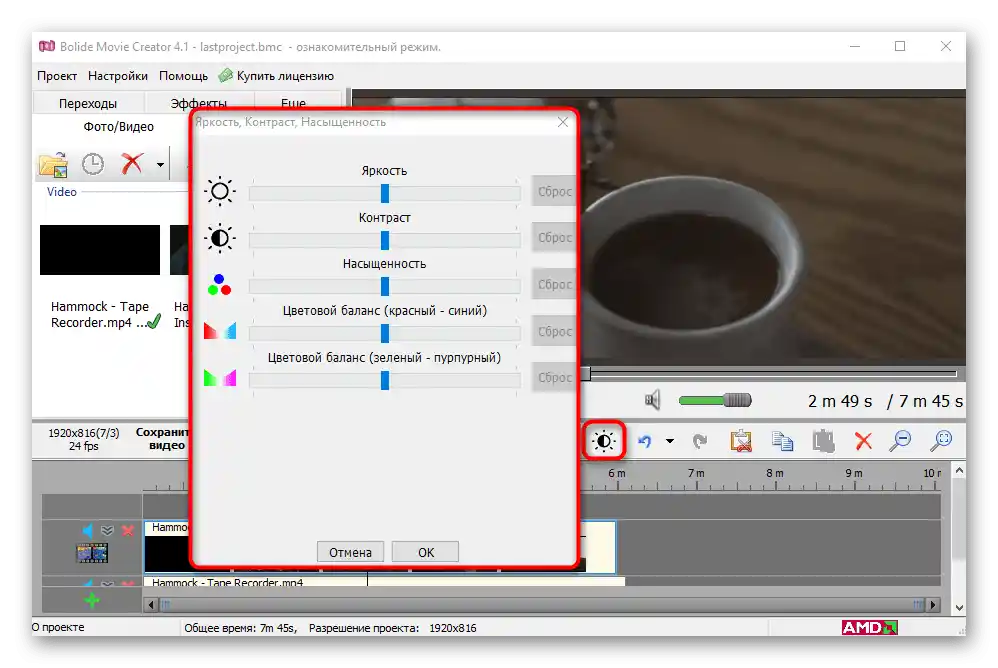
Task: Click the timeline horizontal scroll right arrow
Action: pyautogui.click(x=933, y=604)
